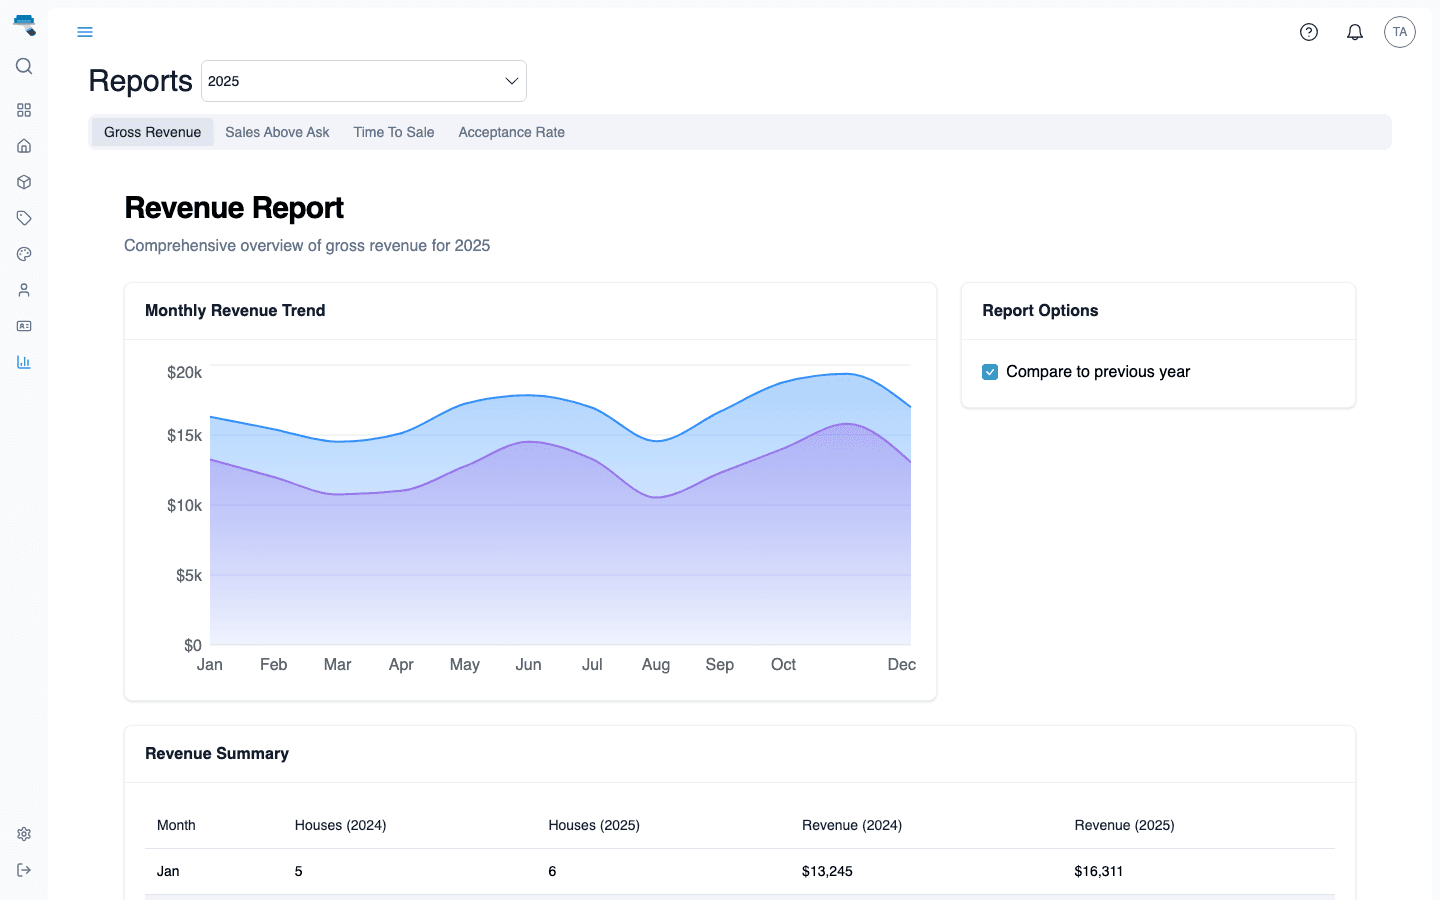Open the search icon in the sidebar
The width and height of the screenshot is (1440, 900).
[x=23, y=66]
